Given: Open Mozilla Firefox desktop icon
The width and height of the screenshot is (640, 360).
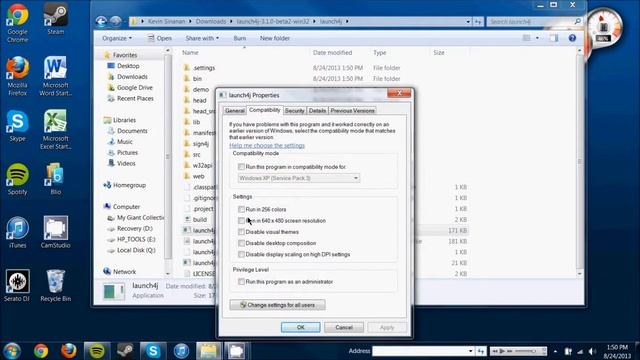Looking at the screenshot, I should [x=18, y=76].
